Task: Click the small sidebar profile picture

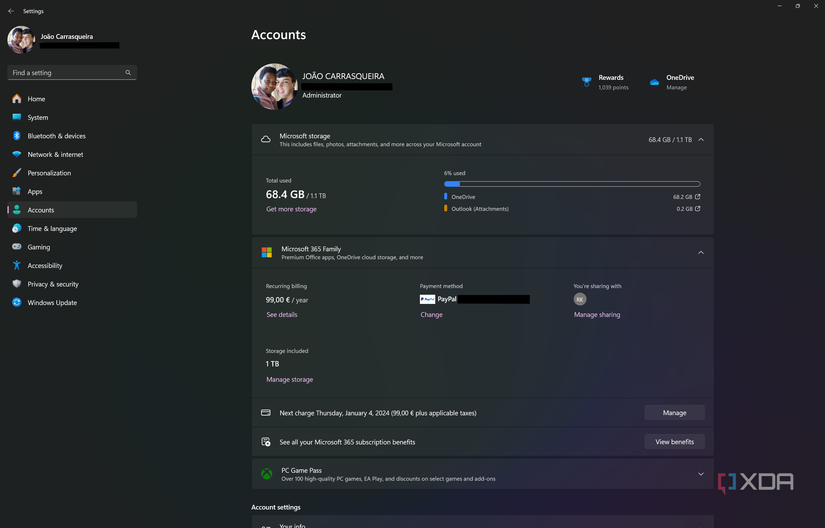Action: tap(21, 40)
